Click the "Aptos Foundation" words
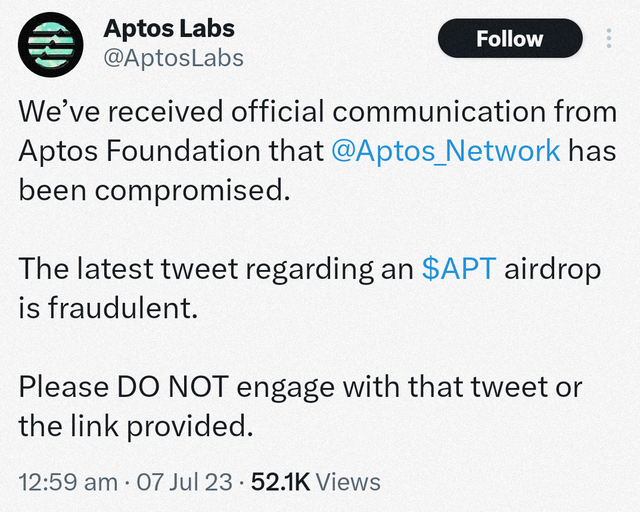 [139, 151]
